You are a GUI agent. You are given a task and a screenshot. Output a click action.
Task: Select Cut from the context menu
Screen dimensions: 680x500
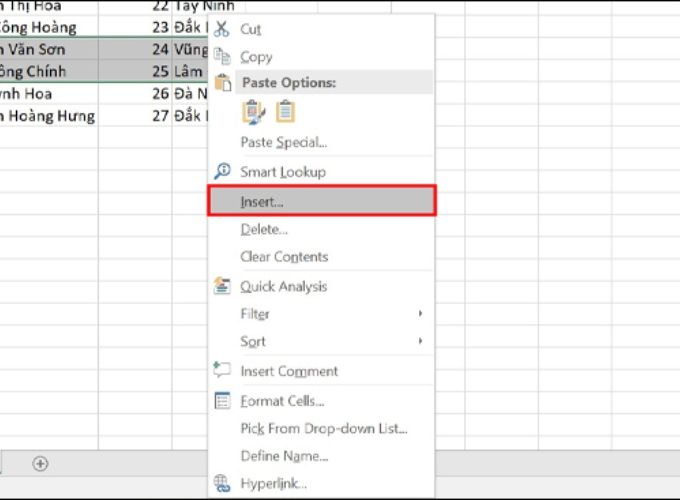tap(321, 29)
